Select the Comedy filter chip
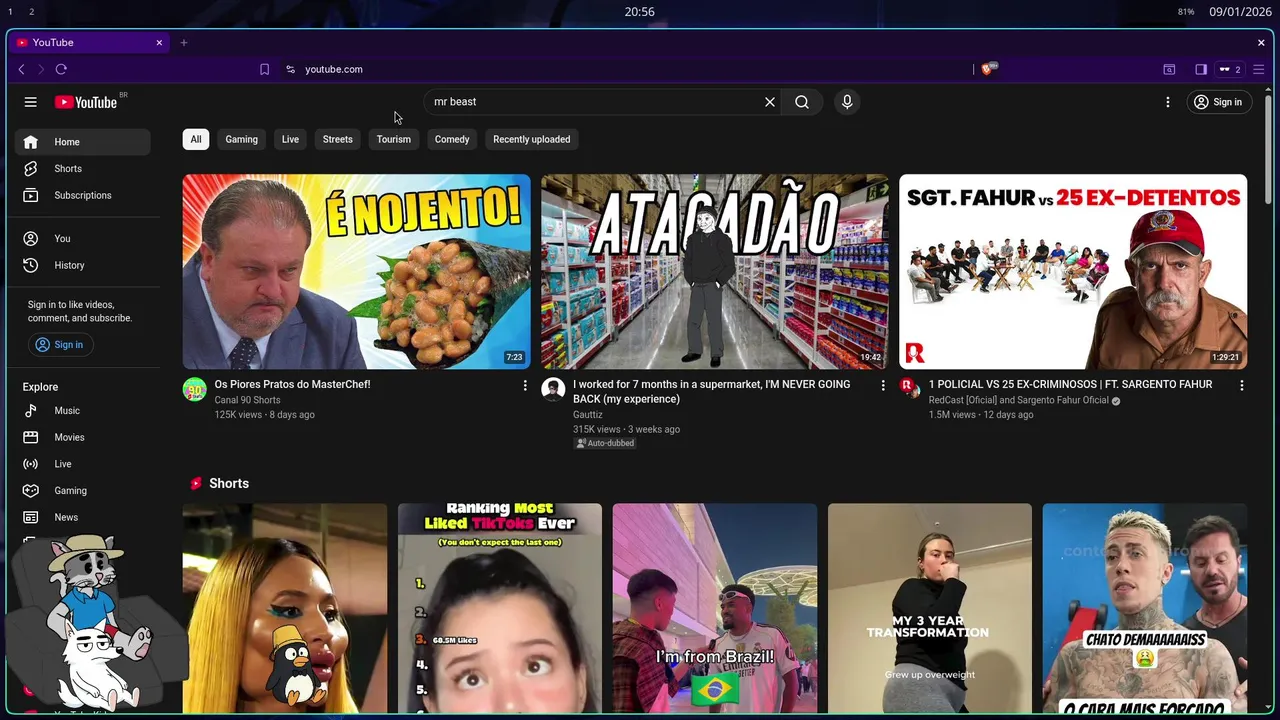Image resolution: width=1280 pixels, height=720 pixels. click(452, 139)
